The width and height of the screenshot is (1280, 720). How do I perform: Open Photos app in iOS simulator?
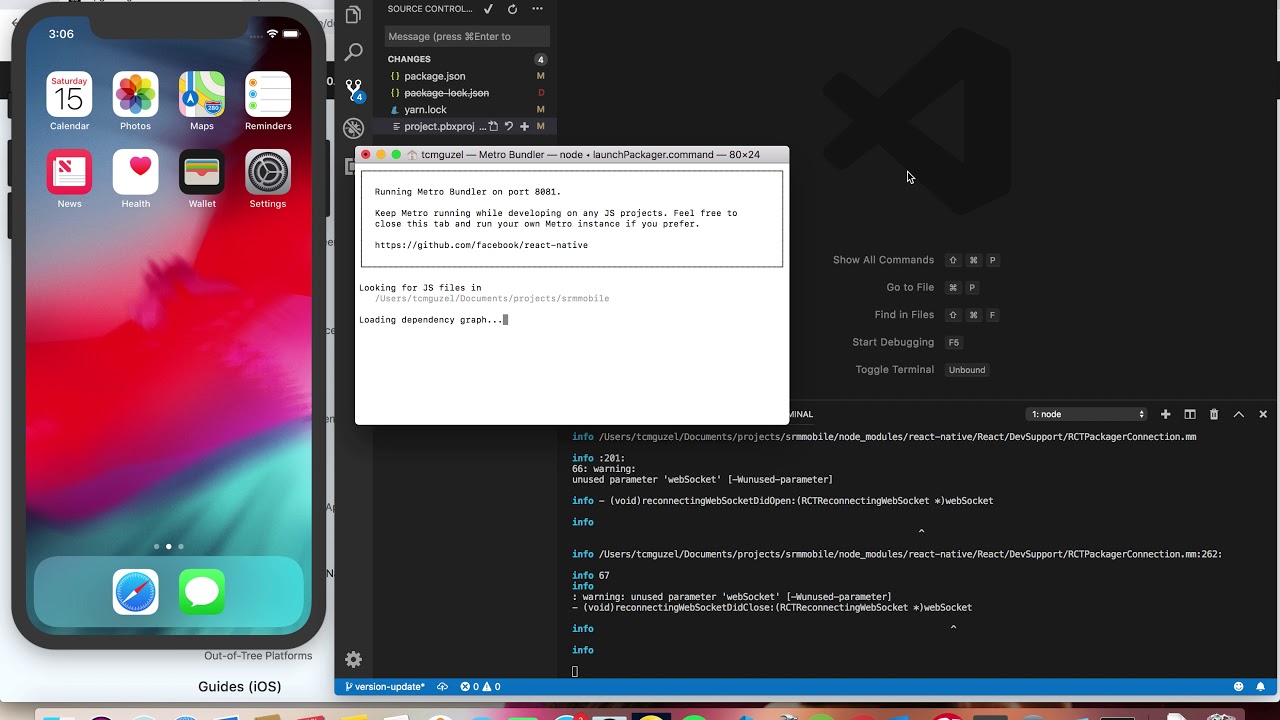[x=135, y=95]
